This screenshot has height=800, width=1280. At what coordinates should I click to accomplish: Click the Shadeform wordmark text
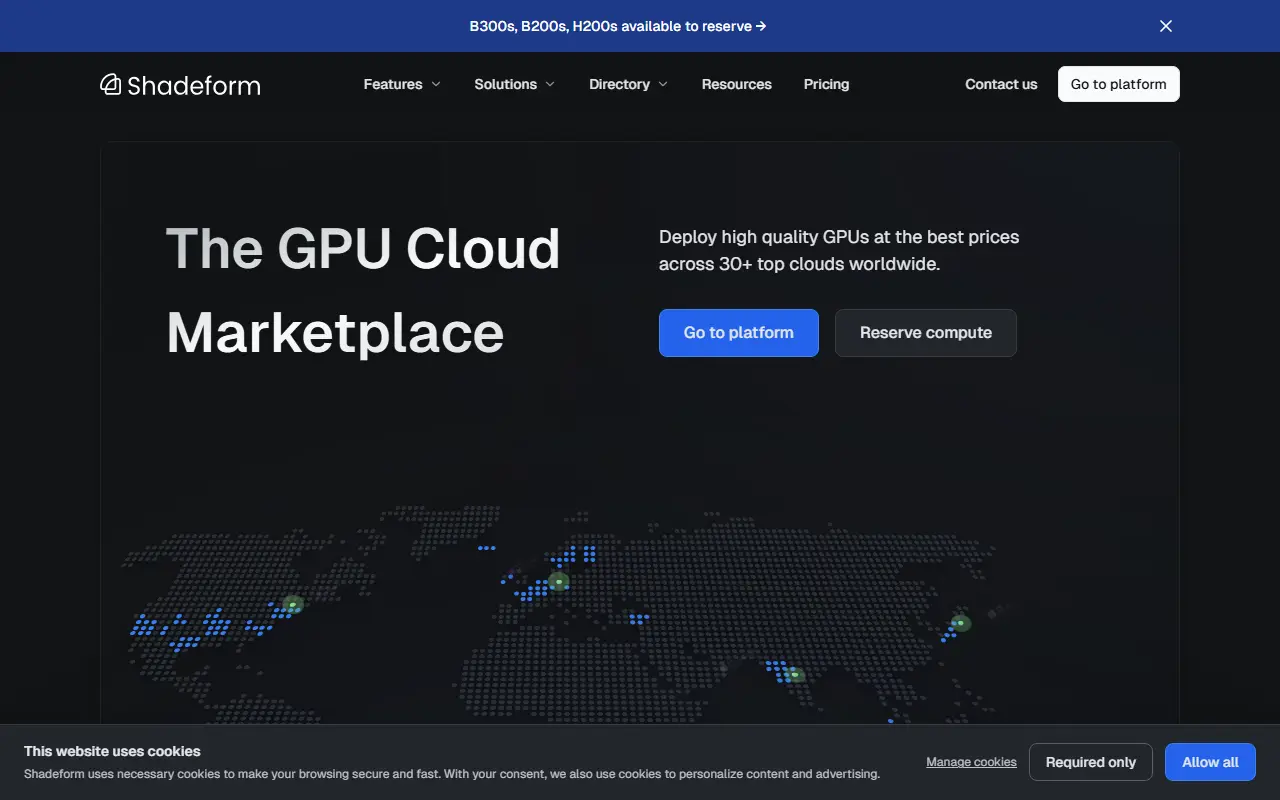pos(194,85)
